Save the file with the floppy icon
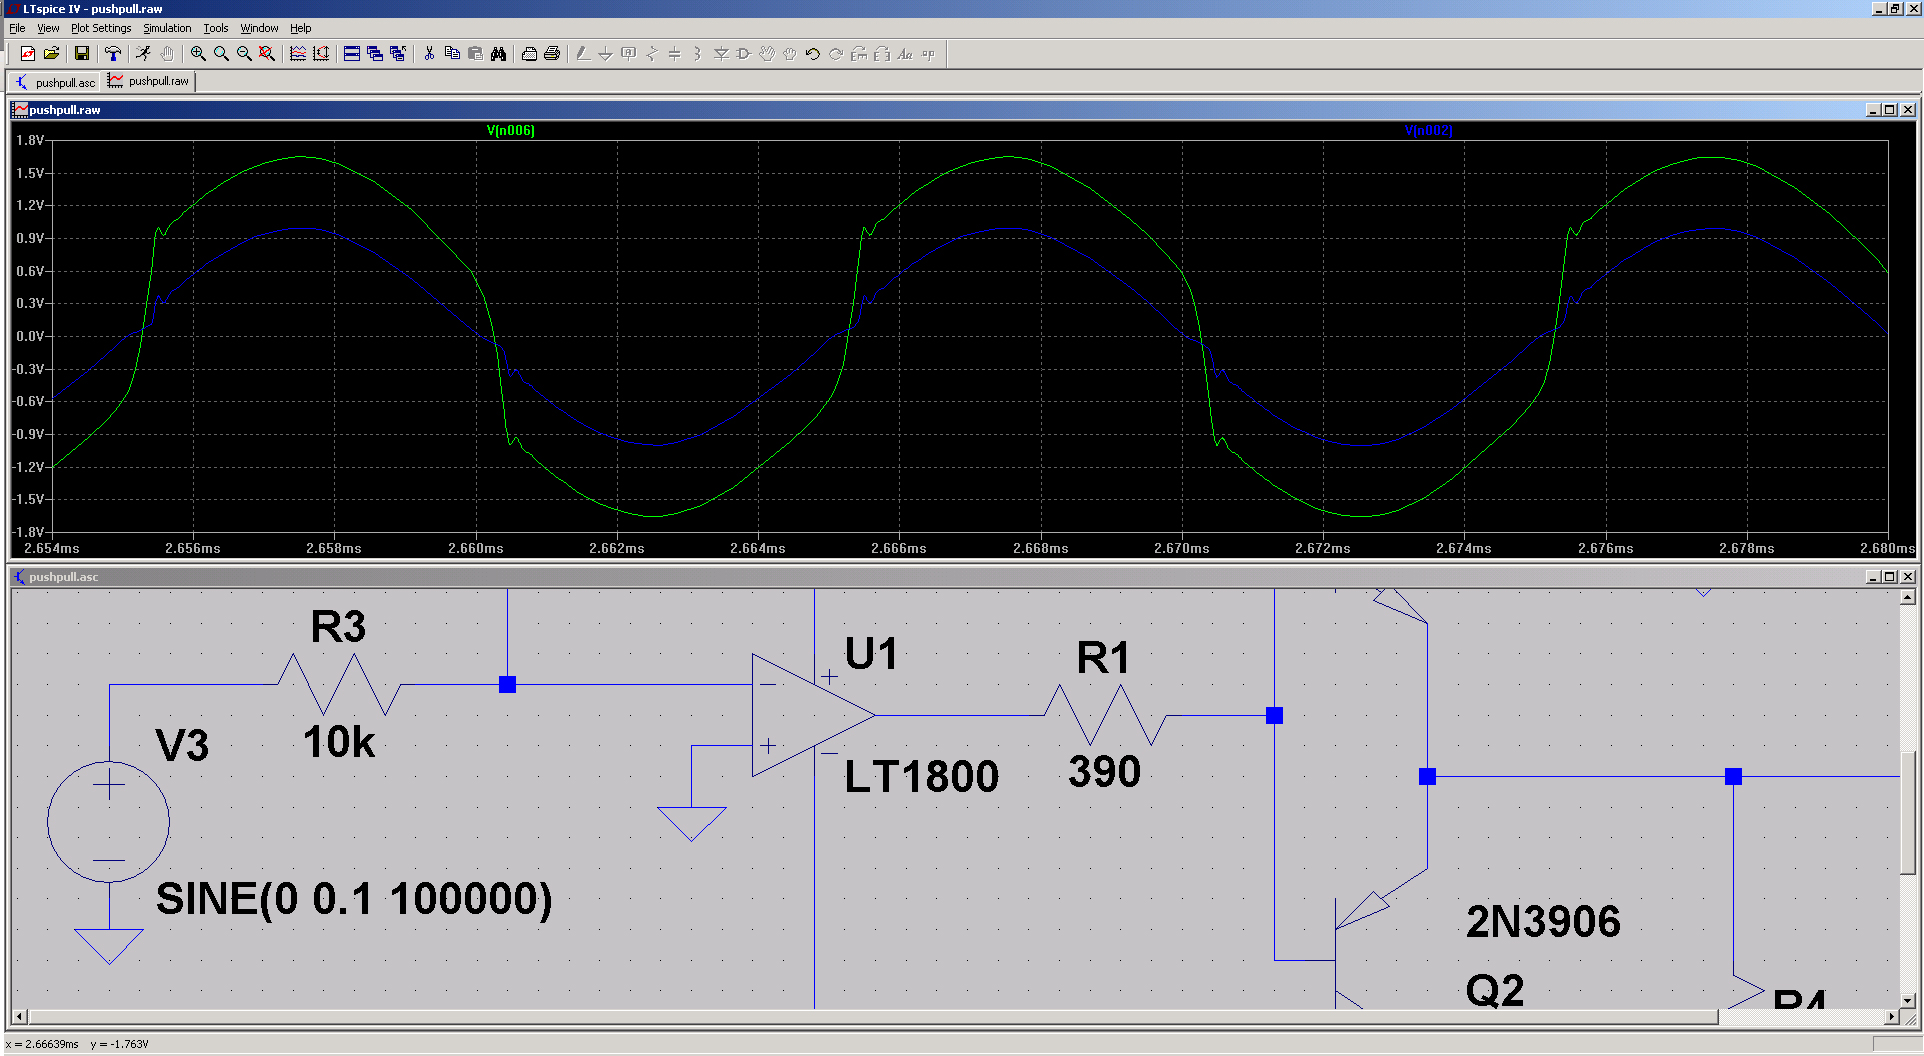The width and height of the screenshot is (1924, 1056). point(82,54)
